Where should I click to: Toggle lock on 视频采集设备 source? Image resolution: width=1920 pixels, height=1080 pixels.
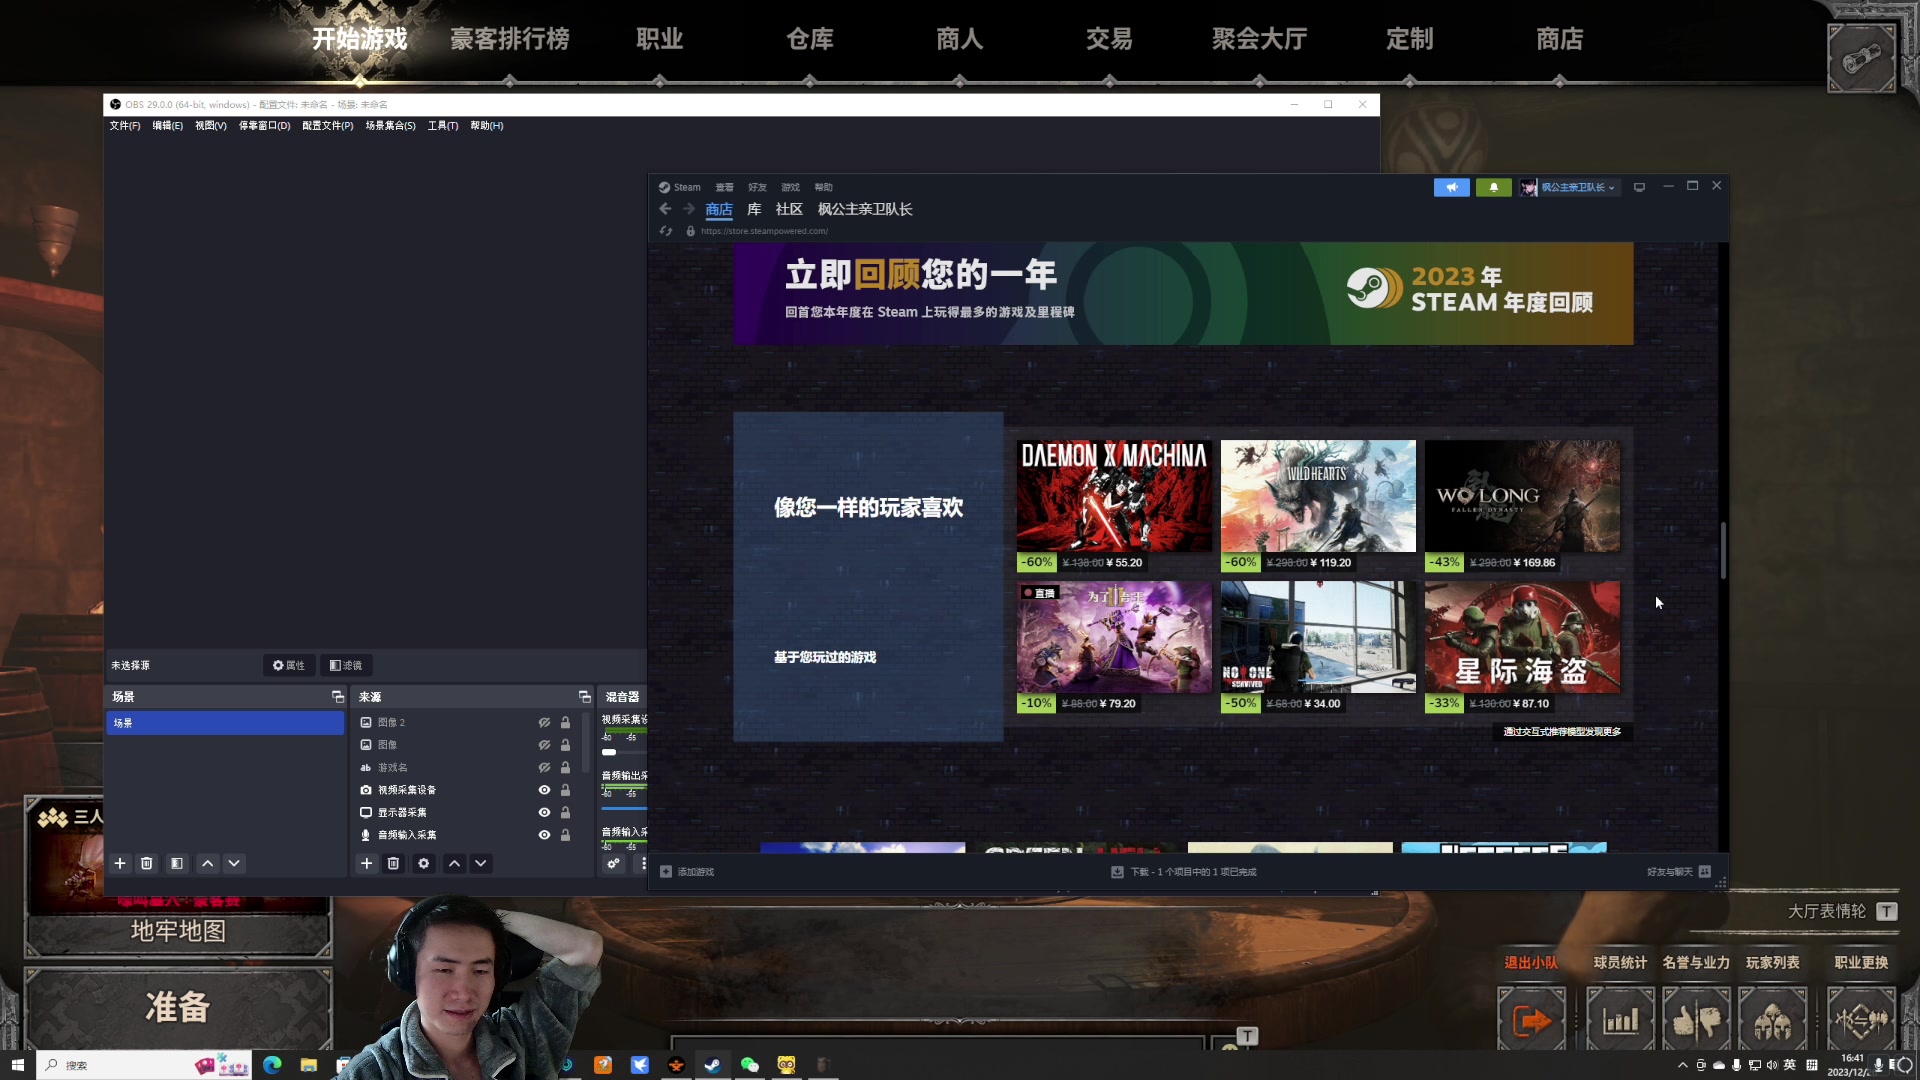[x=565, y=790]
